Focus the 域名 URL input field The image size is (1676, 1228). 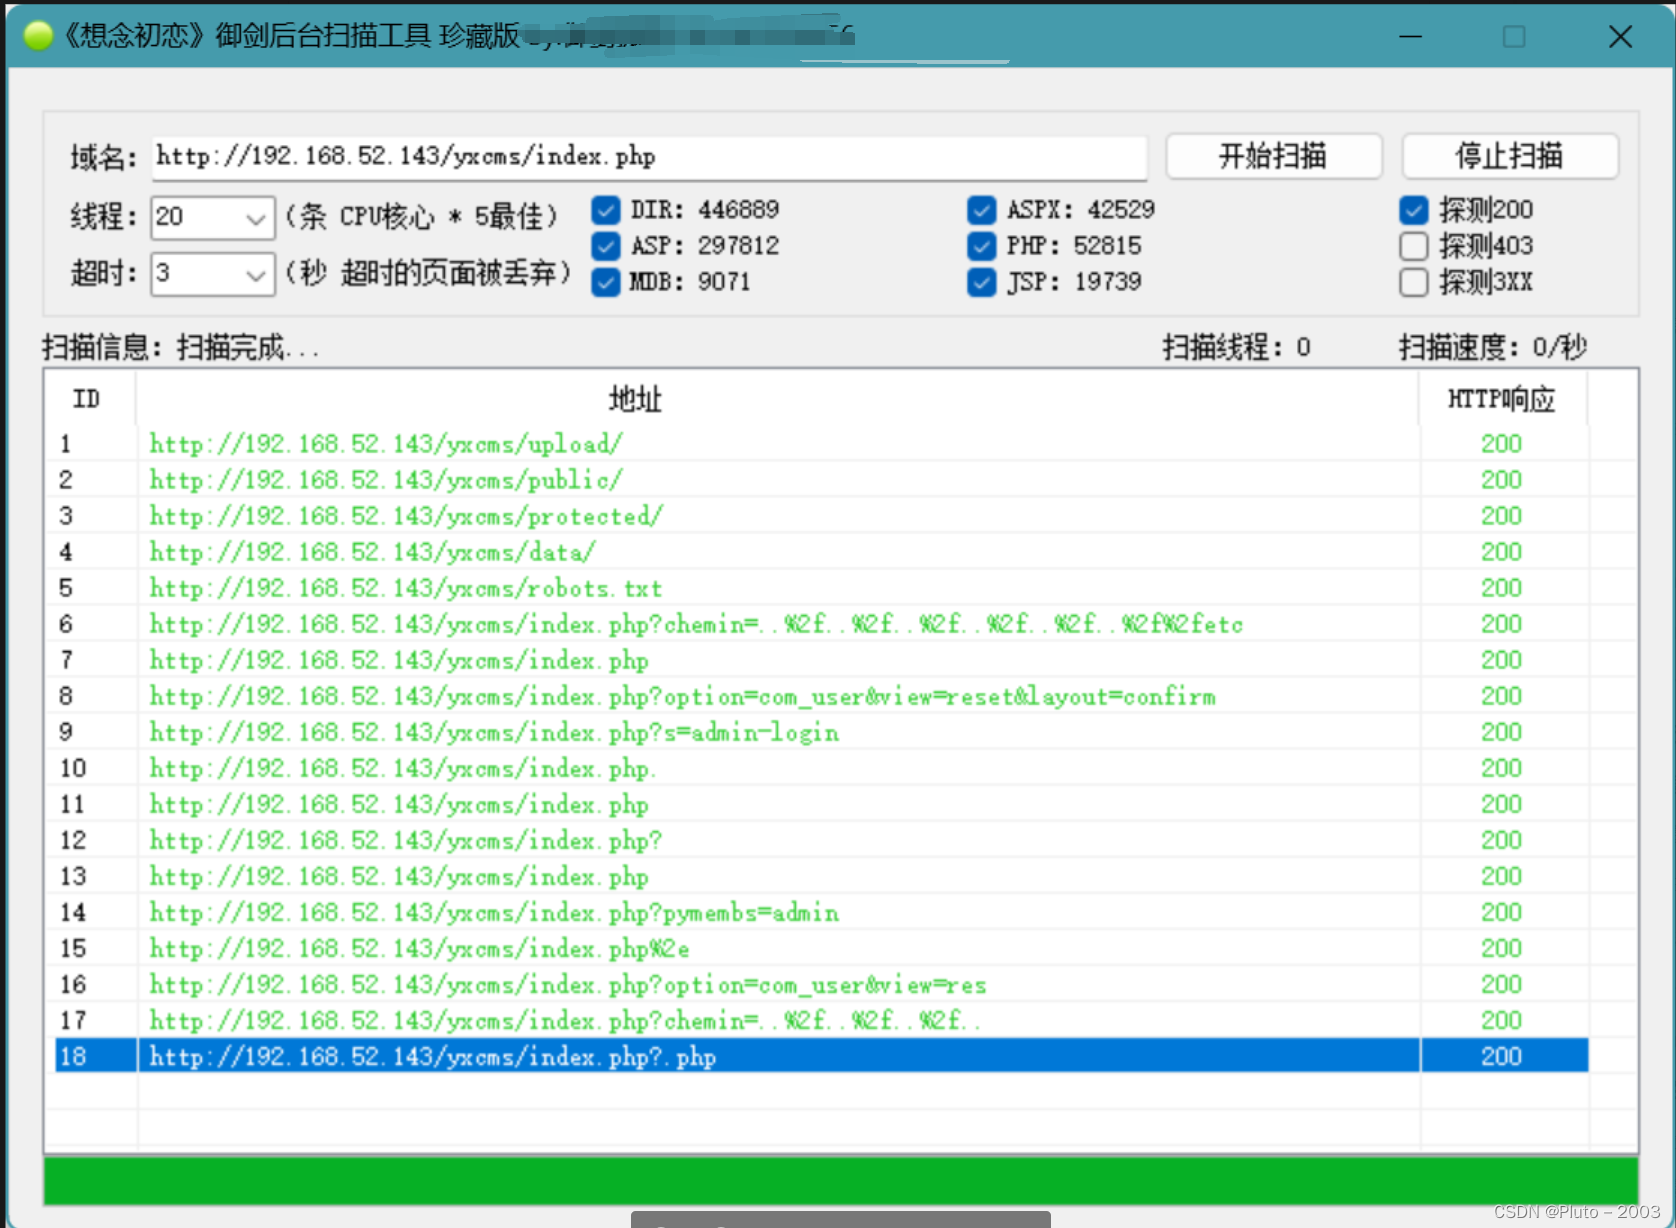click(649, 157)
